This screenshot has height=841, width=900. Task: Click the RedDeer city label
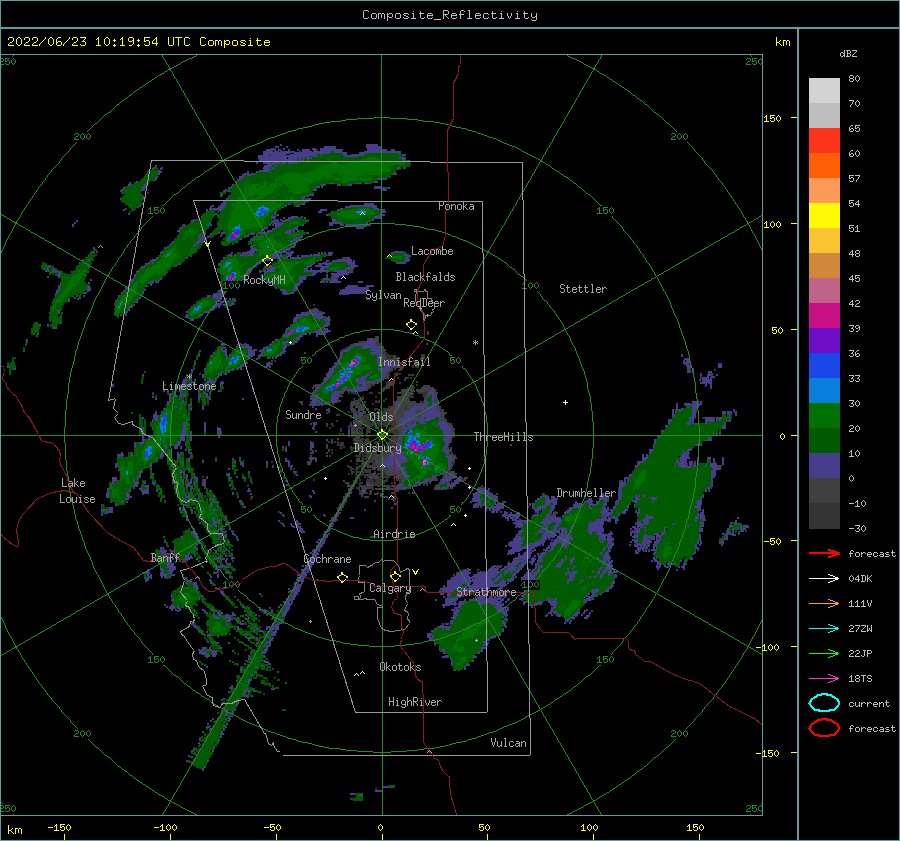click(x=424, y=303)
